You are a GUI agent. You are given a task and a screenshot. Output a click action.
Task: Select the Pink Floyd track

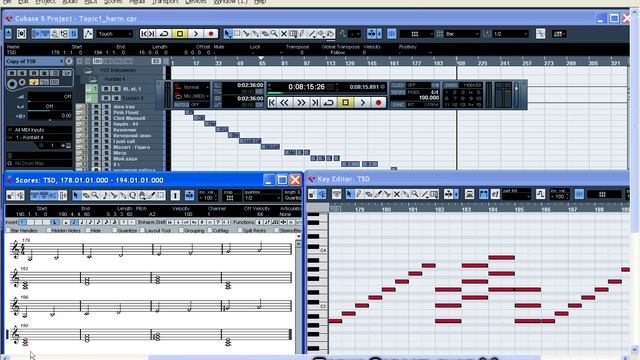[x=125, y=112]
